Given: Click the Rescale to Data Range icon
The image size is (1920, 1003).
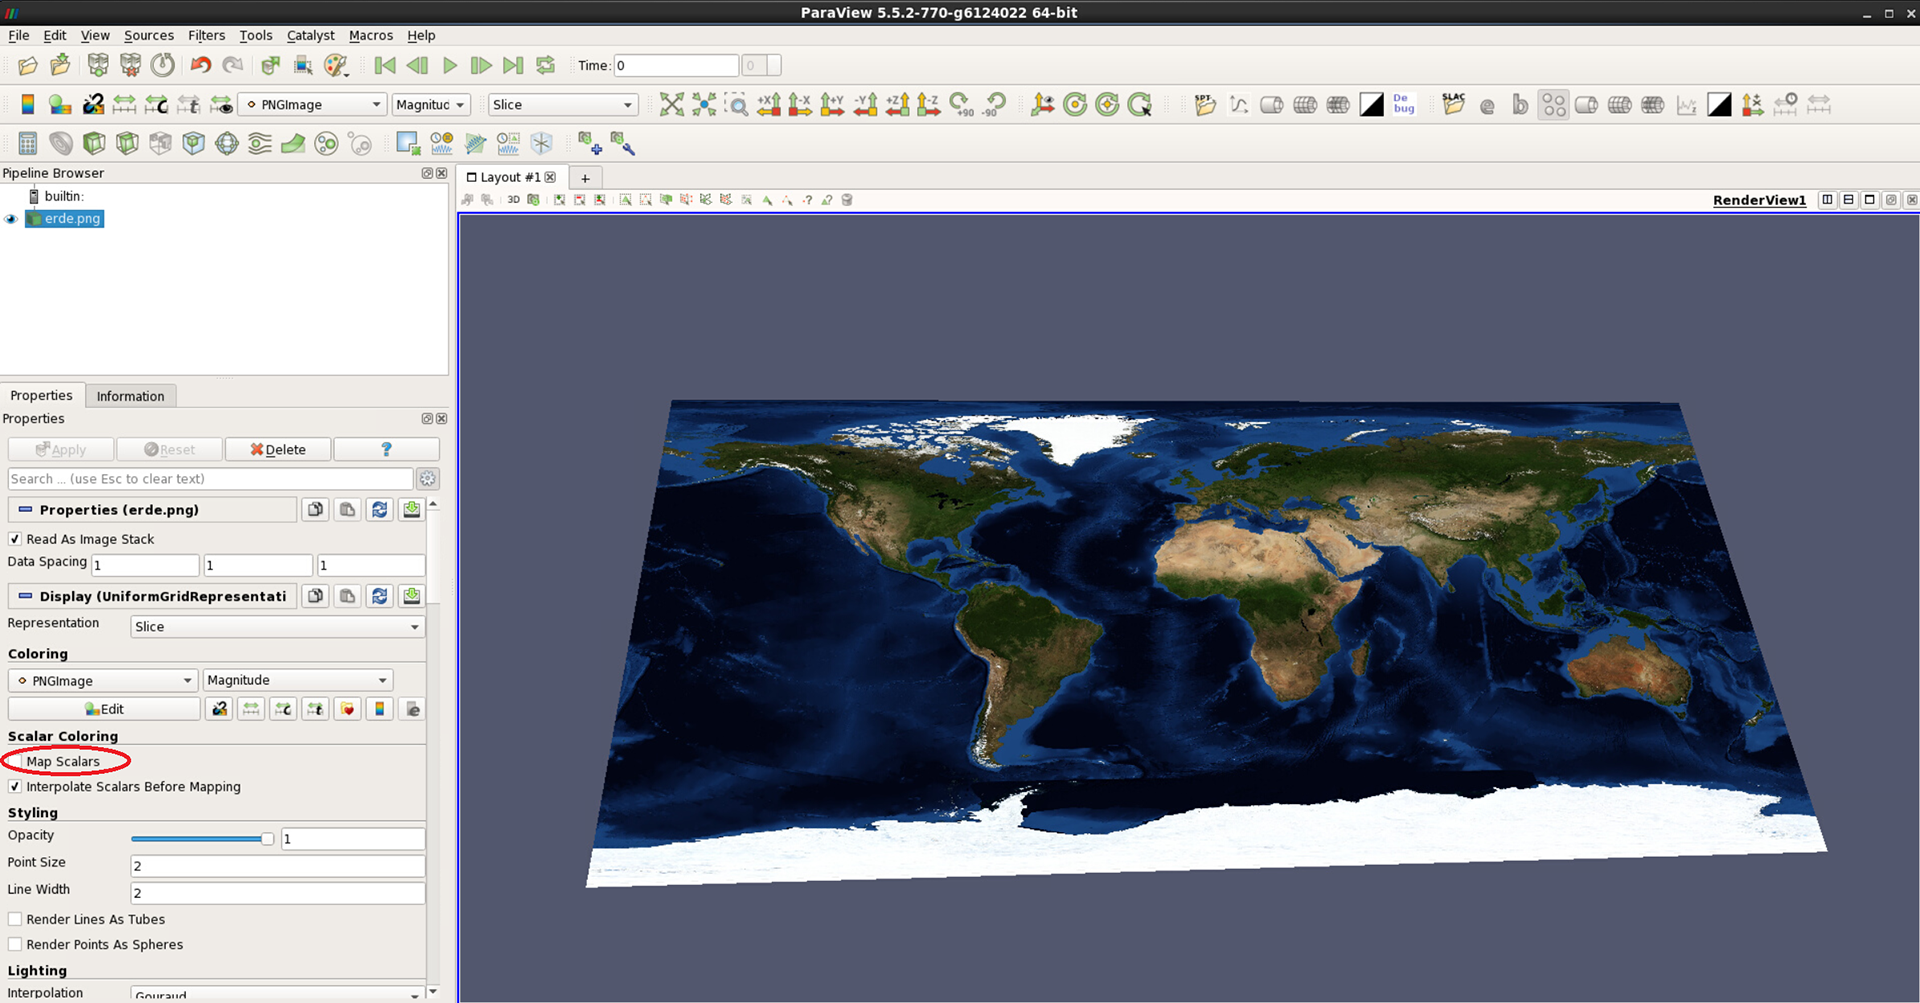Looking at the screenshot, I should click(x=124, y=105).
